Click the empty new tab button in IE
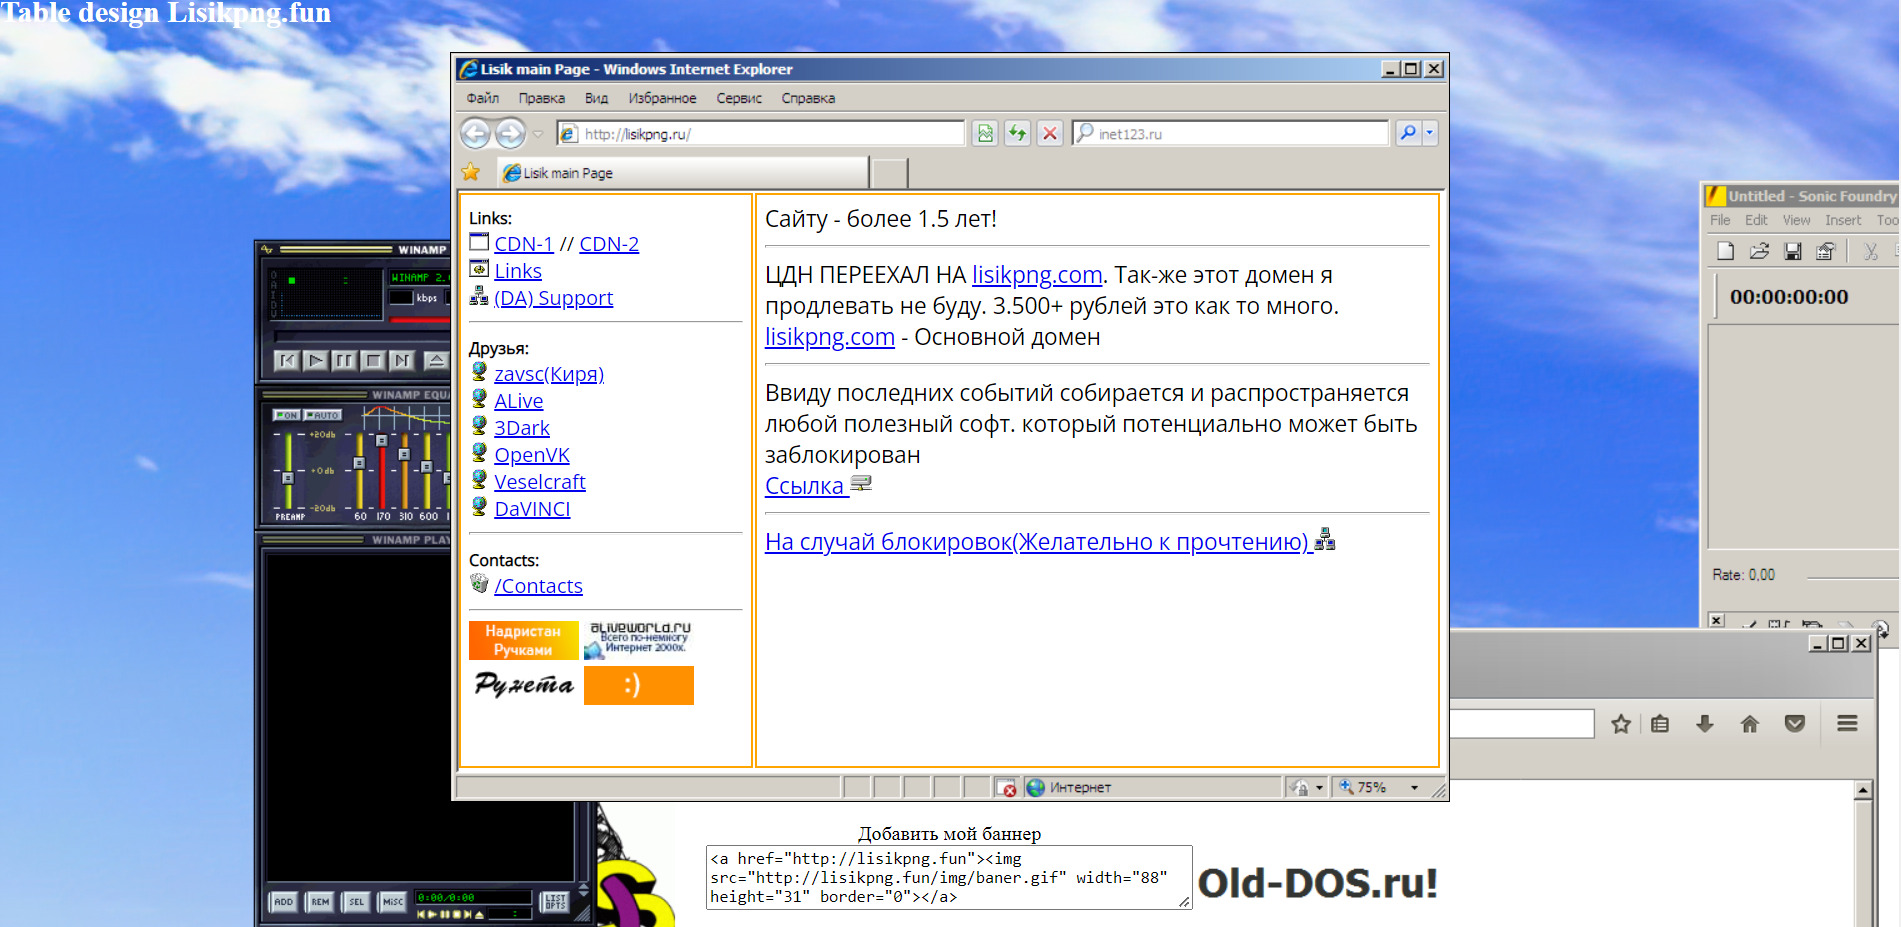The height and width of the screenshot is (927, 1901). pyautogui.click(x=889, y=173)
